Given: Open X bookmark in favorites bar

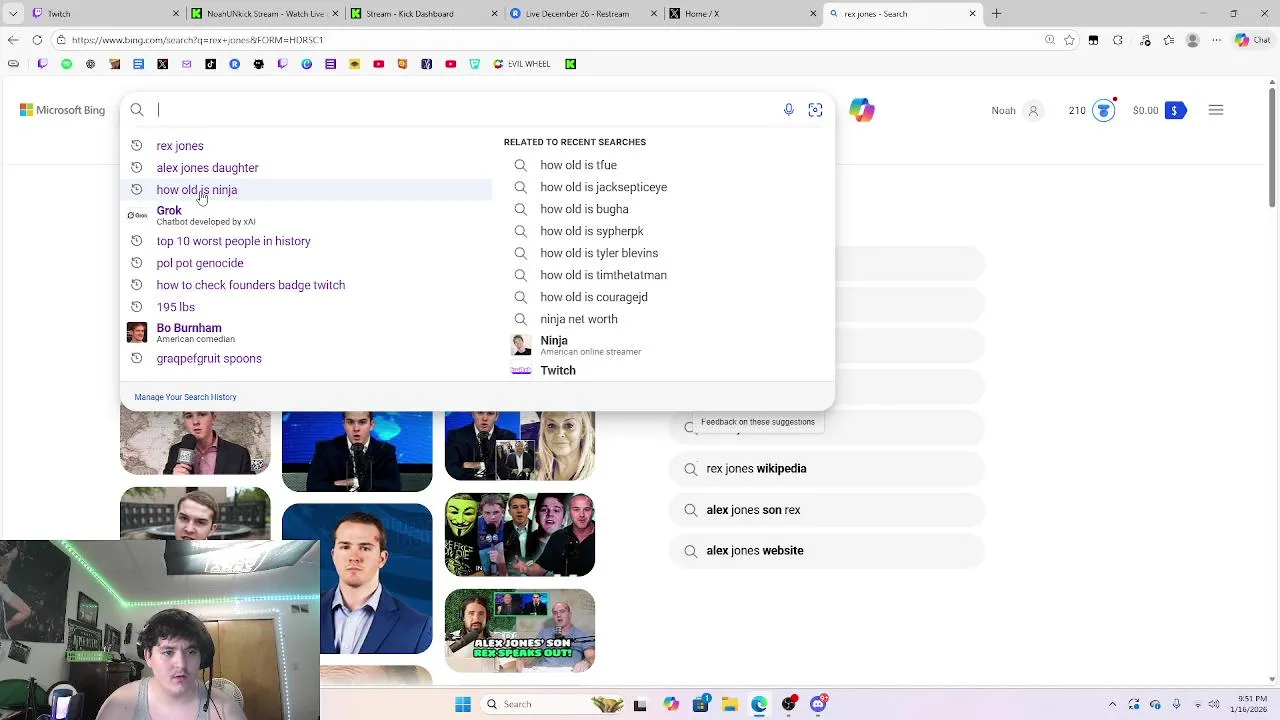Looking at the screenshot, I should click(x=162, y=64).
